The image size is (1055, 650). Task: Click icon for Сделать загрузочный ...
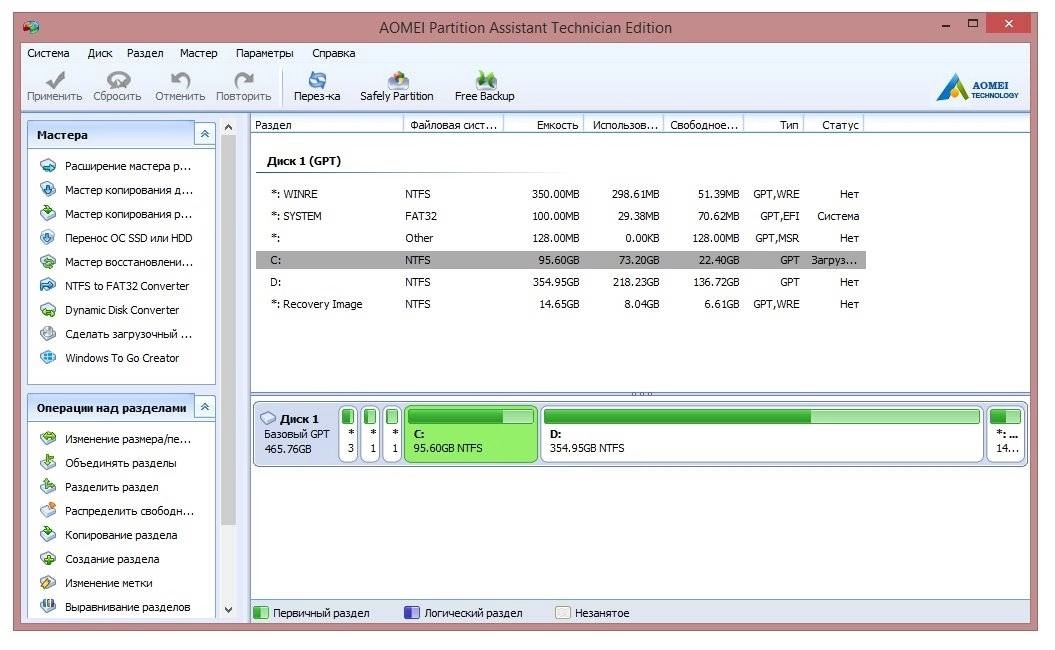(48, 334)
